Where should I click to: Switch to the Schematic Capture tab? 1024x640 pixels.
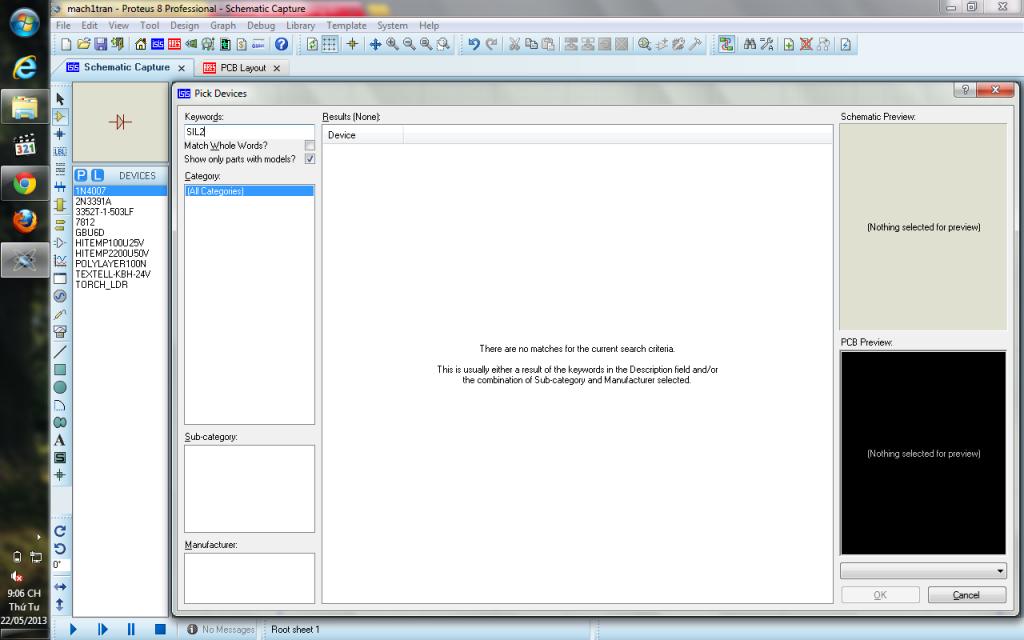coord(127,67)
